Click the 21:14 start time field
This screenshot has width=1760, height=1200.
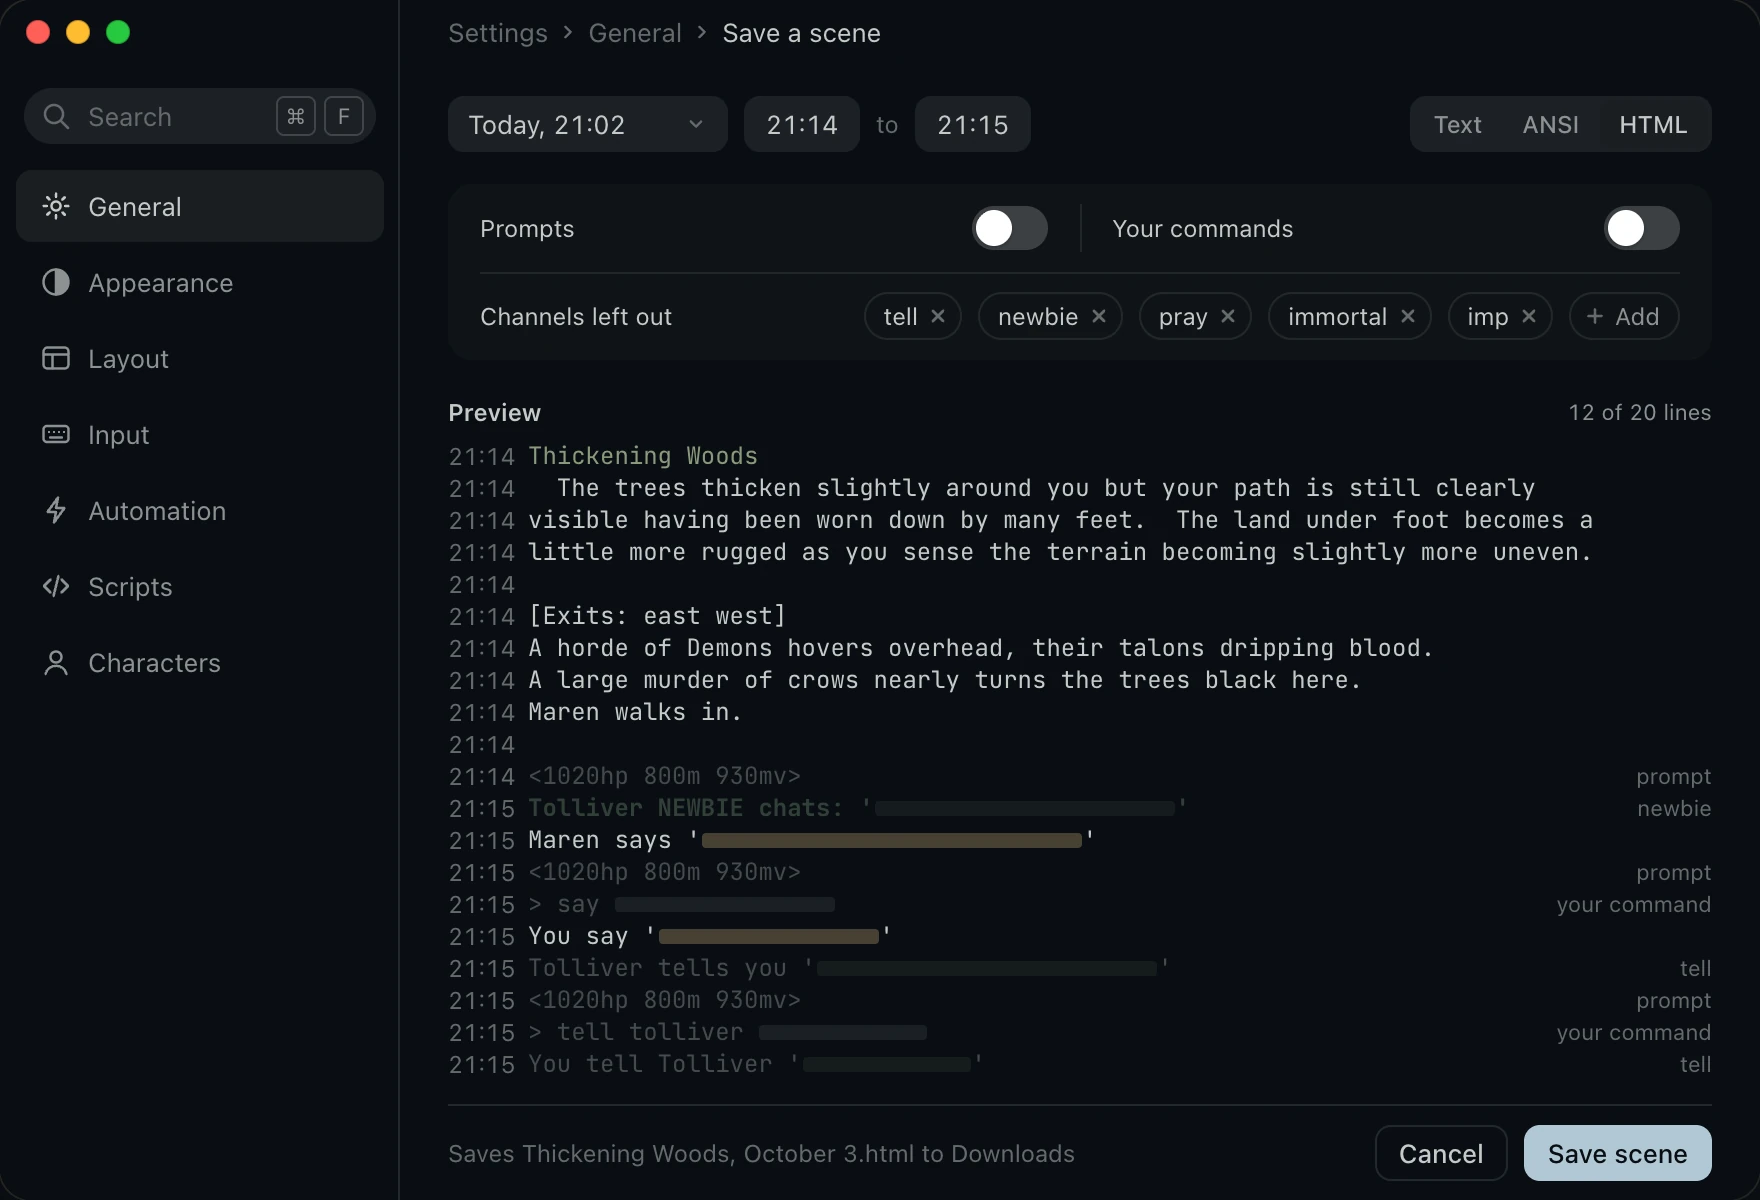click(x=802, y=125)
